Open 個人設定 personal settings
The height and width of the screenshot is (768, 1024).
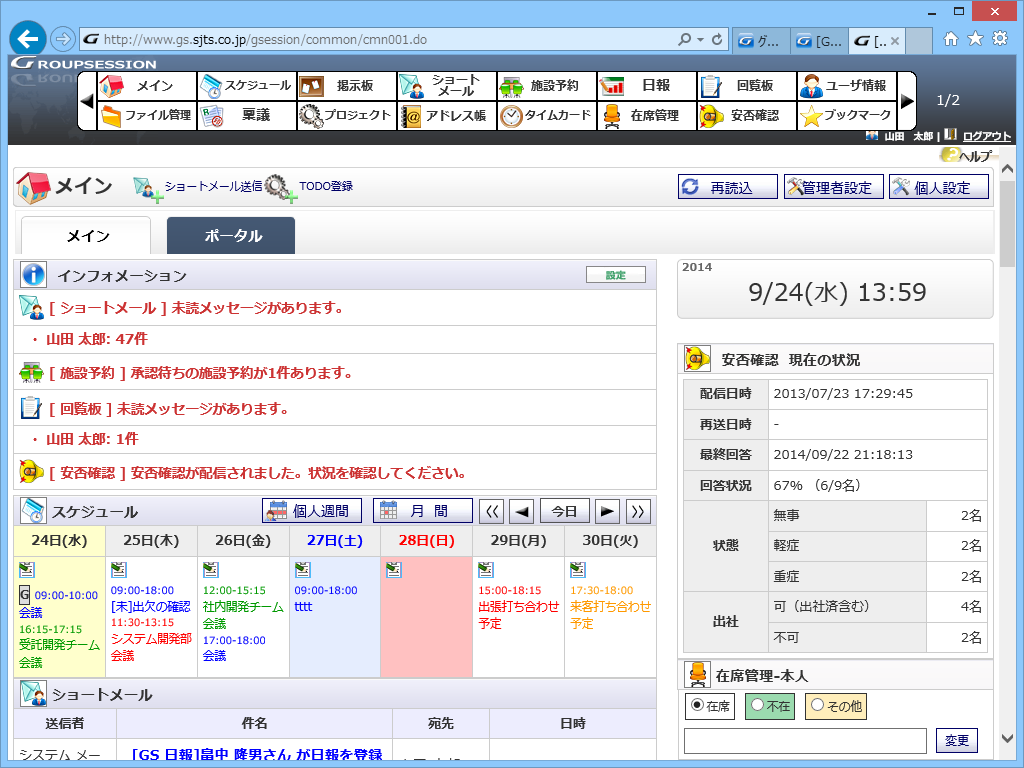[x=938, y=186]
